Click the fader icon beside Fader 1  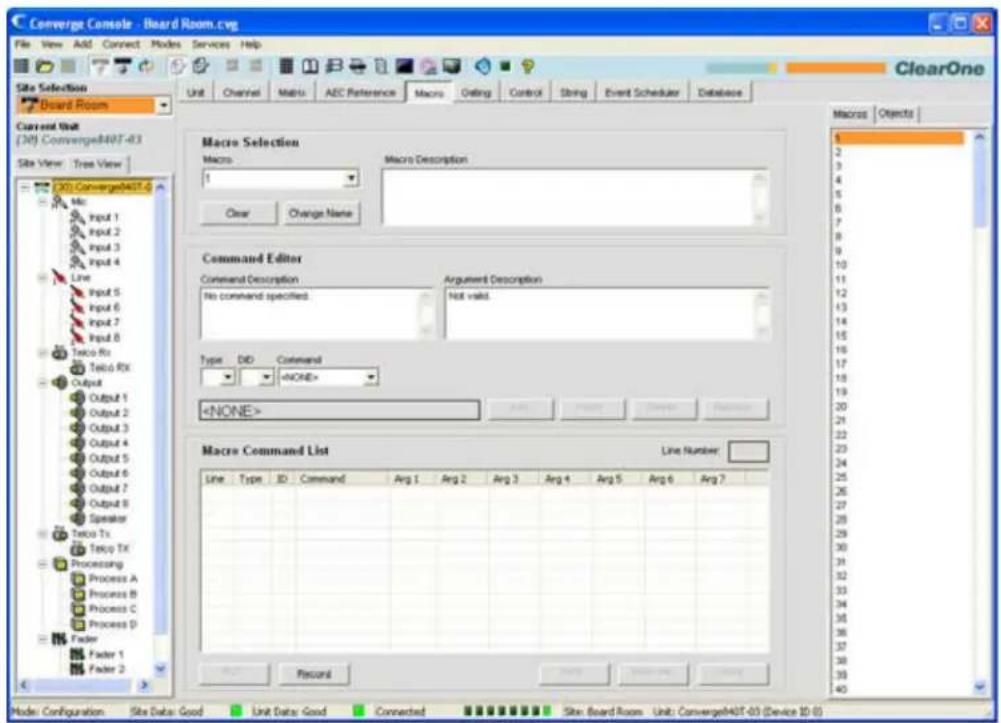[77, 654]
